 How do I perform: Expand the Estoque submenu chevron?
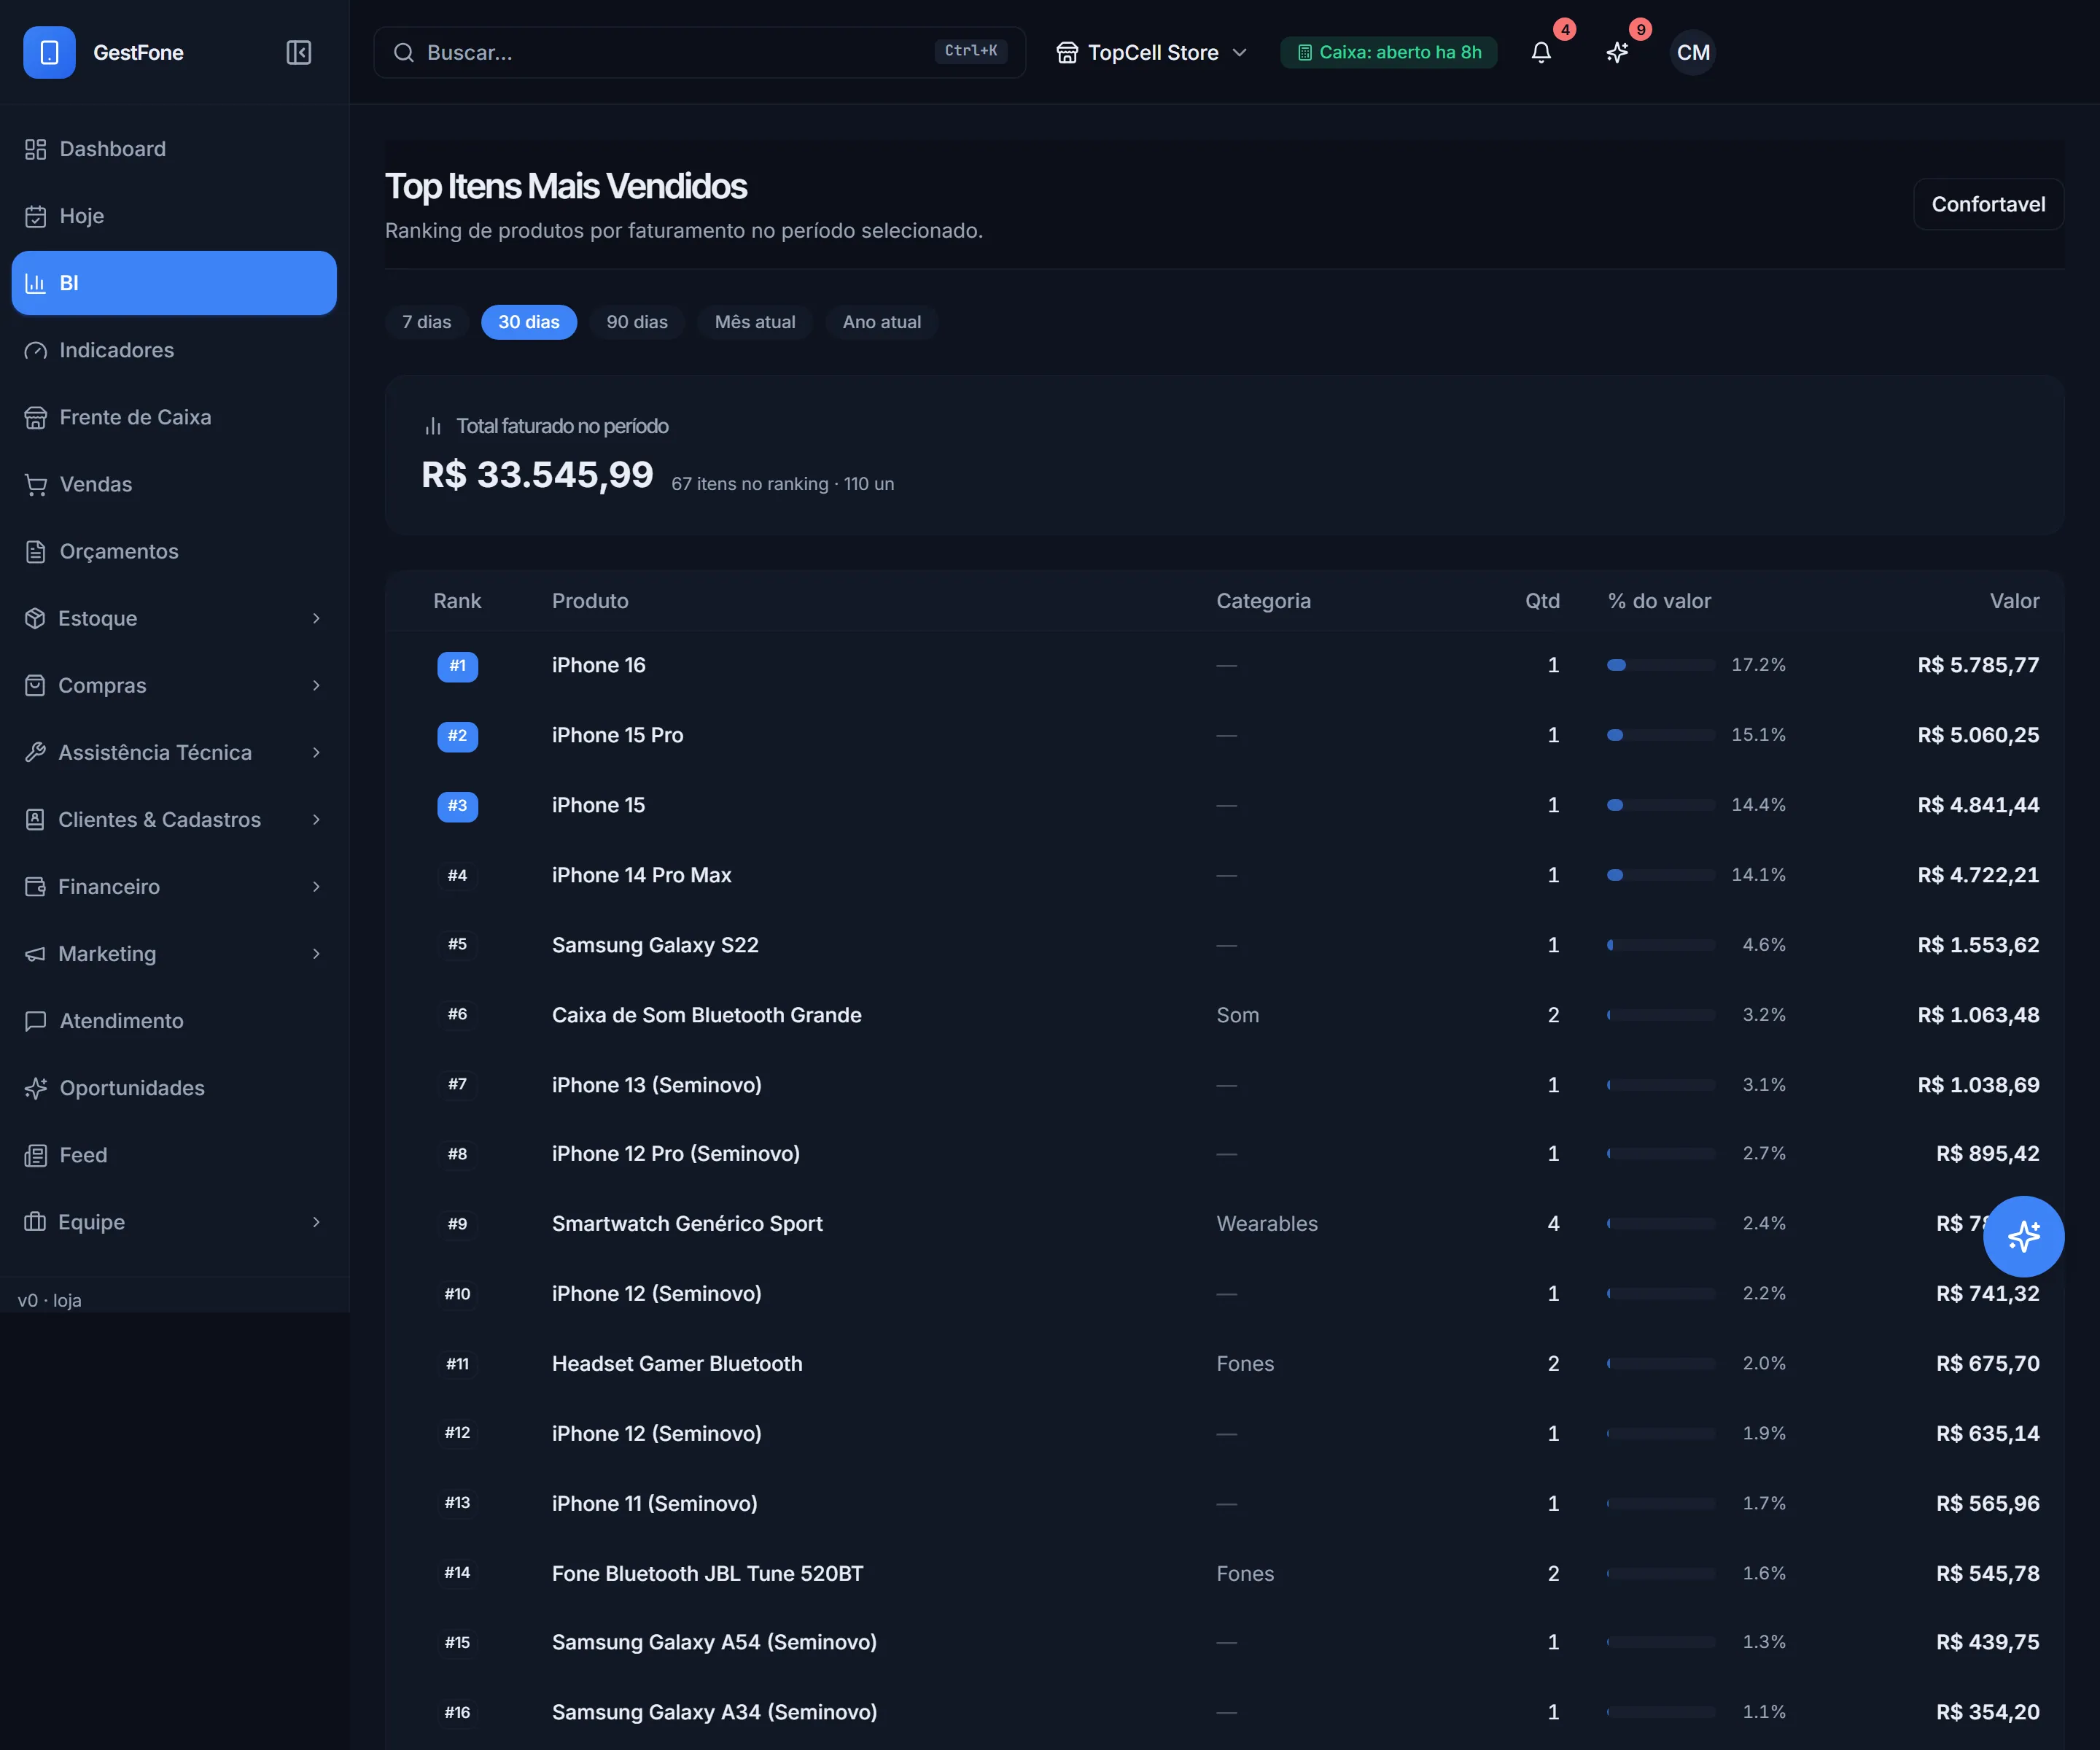pyautogui.click(x=316, y=618)
